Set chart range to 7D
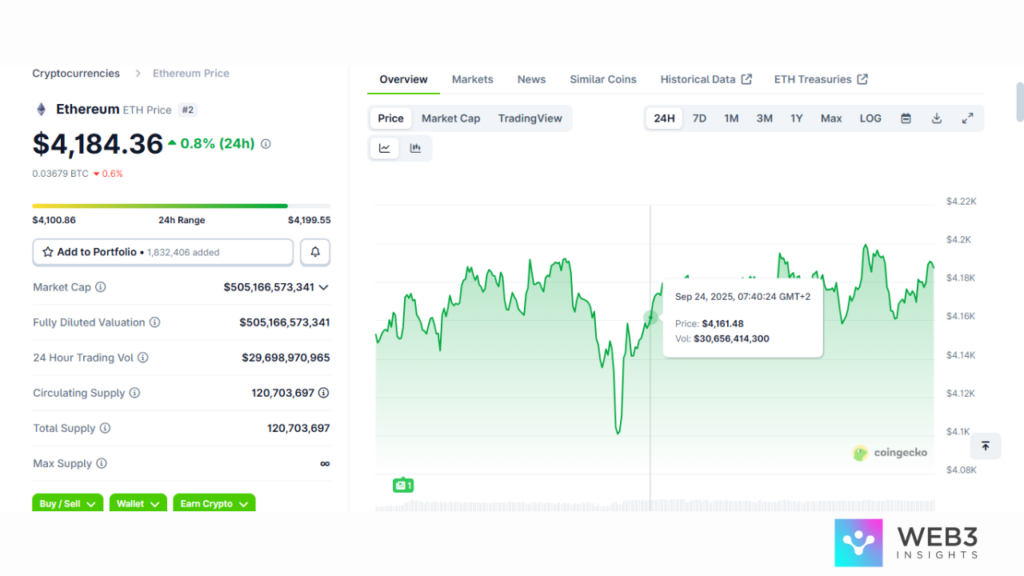Image resolution: width=1024 pixels, height=576 pixels. [x=699, y=118]
